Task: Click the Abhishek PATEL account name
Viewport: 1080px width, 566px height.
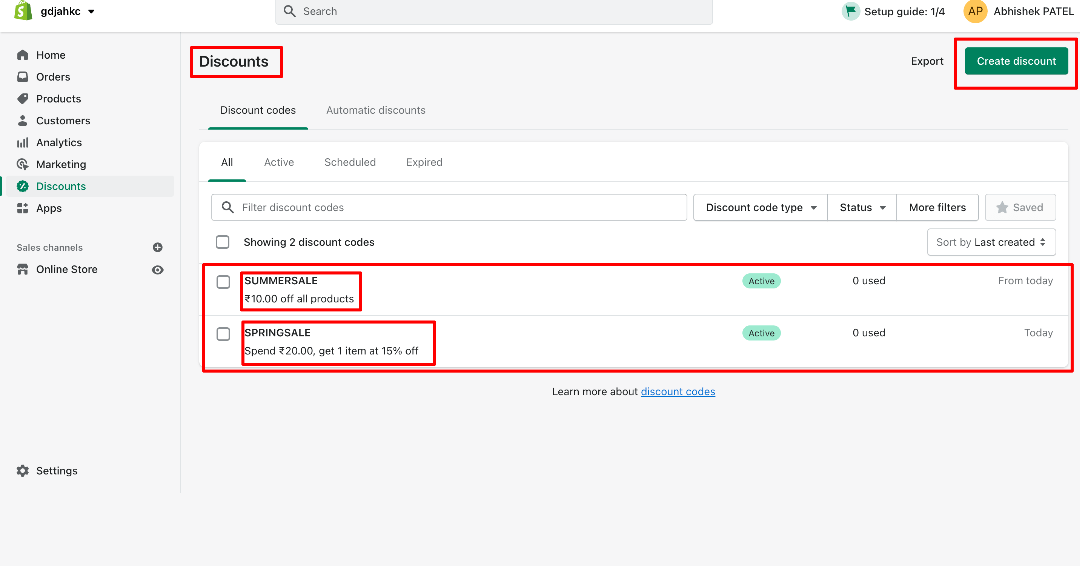Action: point(1033,11)
